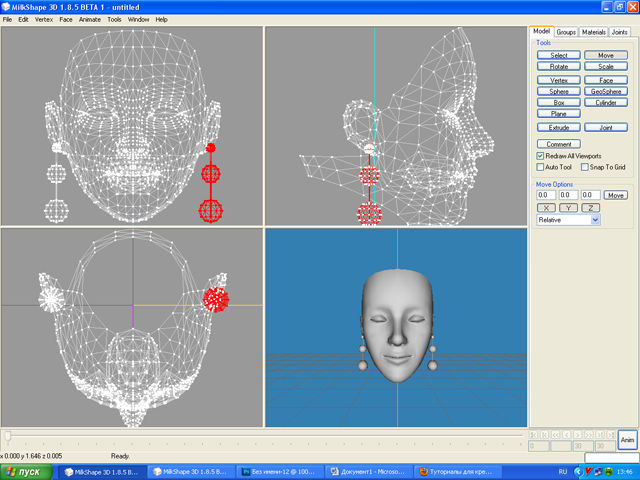Click the first Move Options value field
Viewport: 640px width, 480px height.
pyautogui.click(x=546, y=195)
